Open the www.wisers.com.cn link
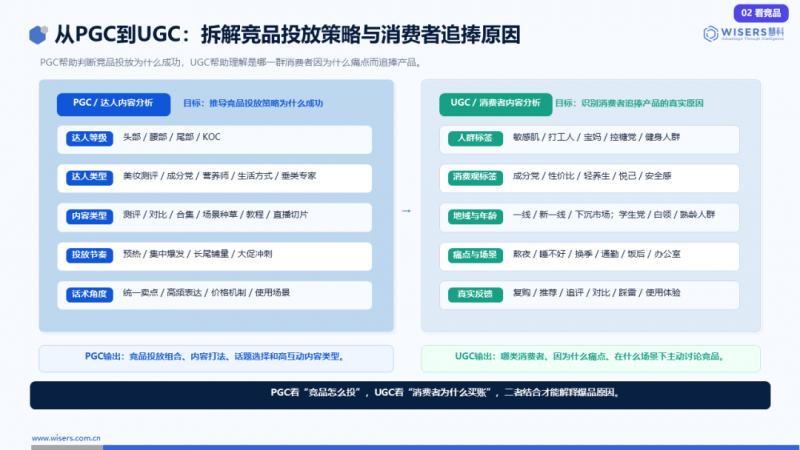Viewport: 800px width, 450px height. point(66,438)
